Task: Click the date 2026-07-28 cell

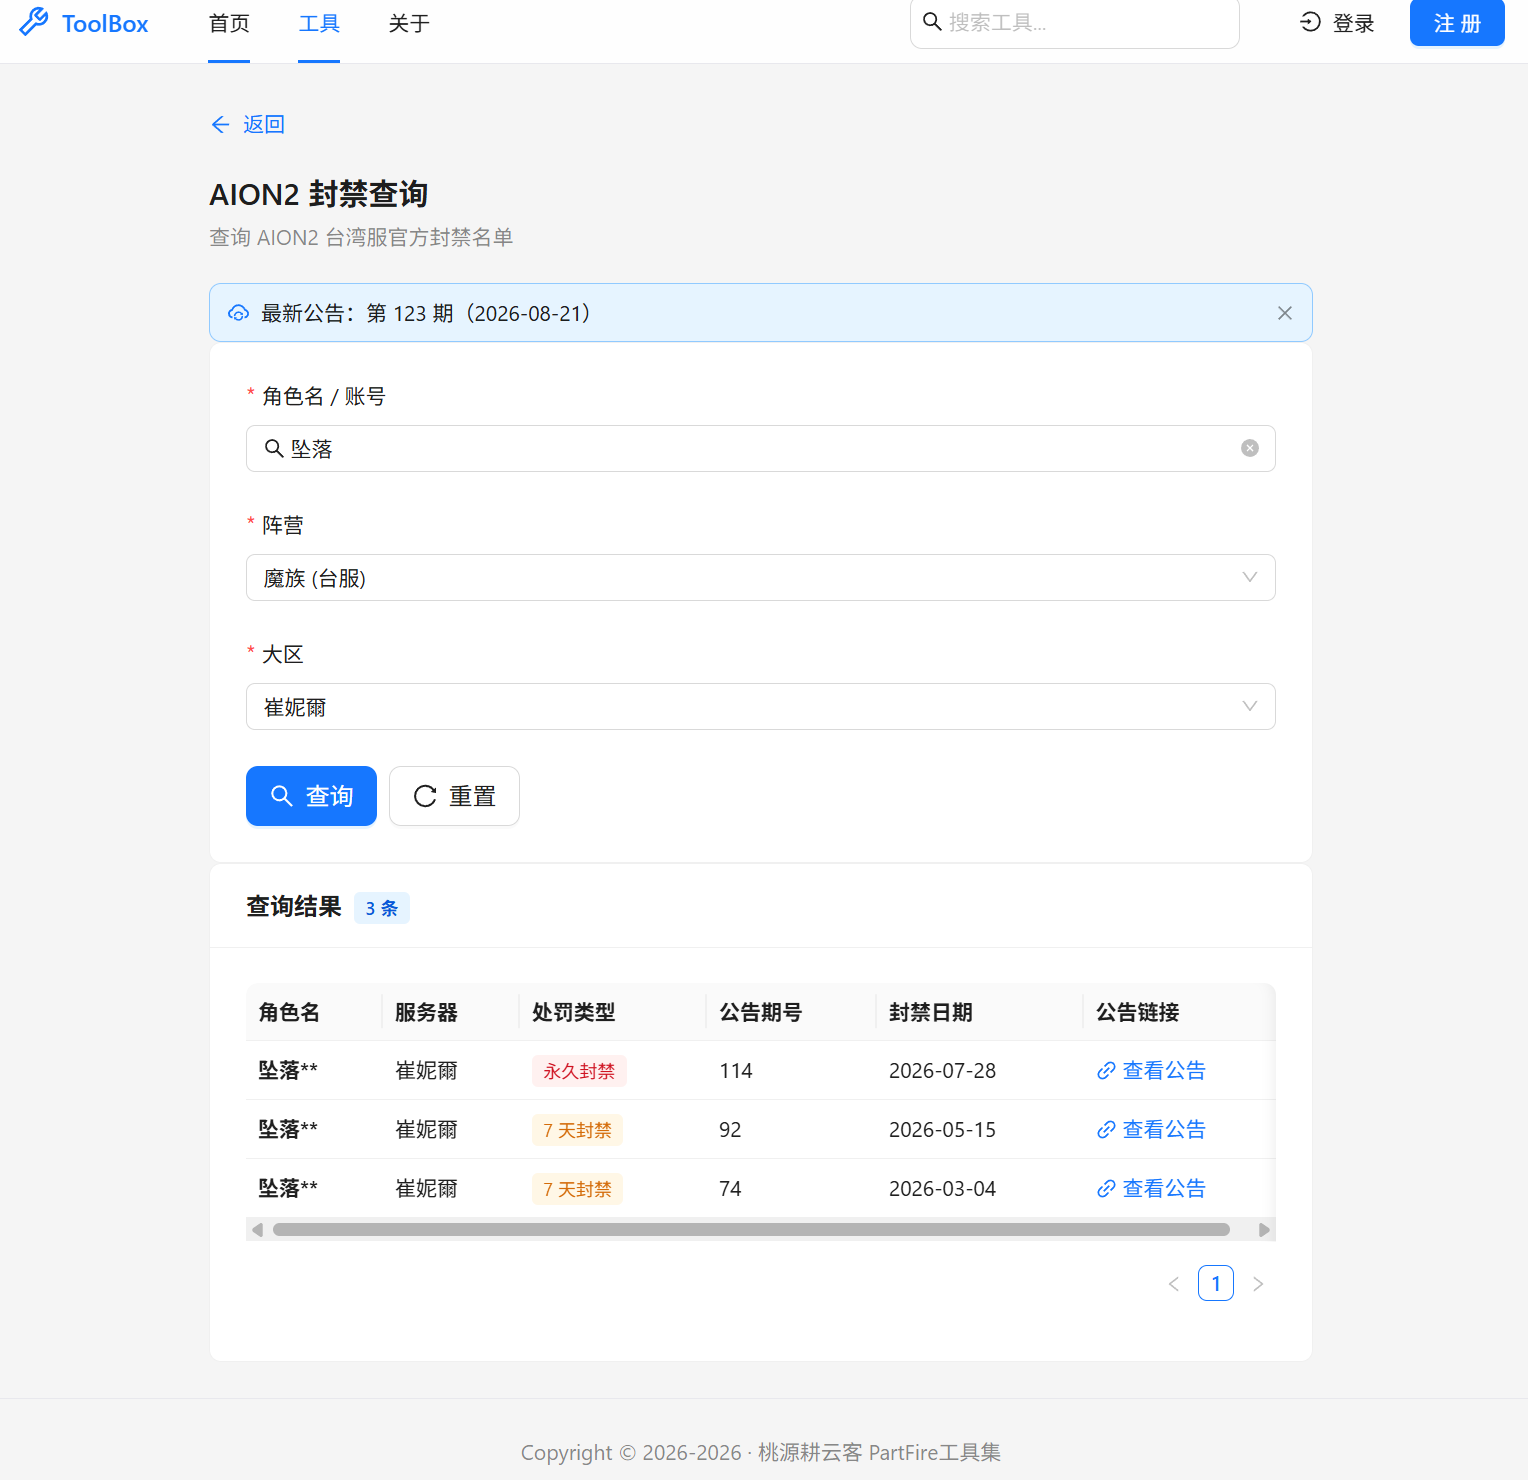Action: point(943,1071)
